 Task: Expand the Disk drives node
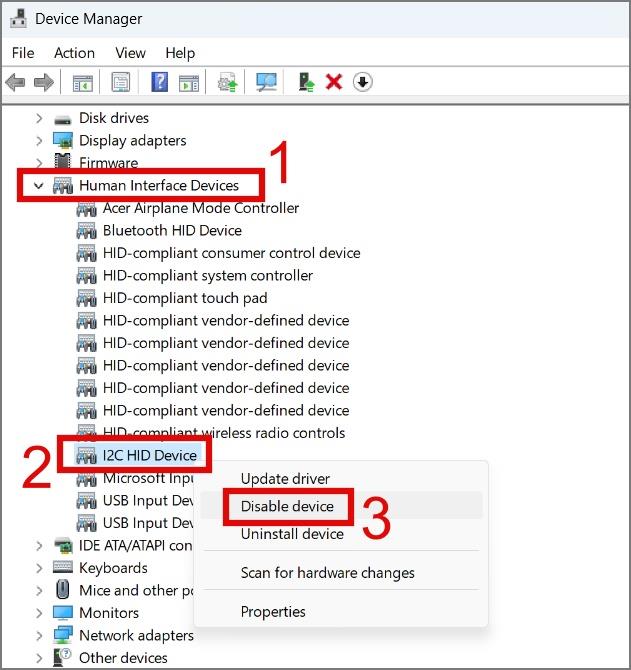[x=39, y=118]
